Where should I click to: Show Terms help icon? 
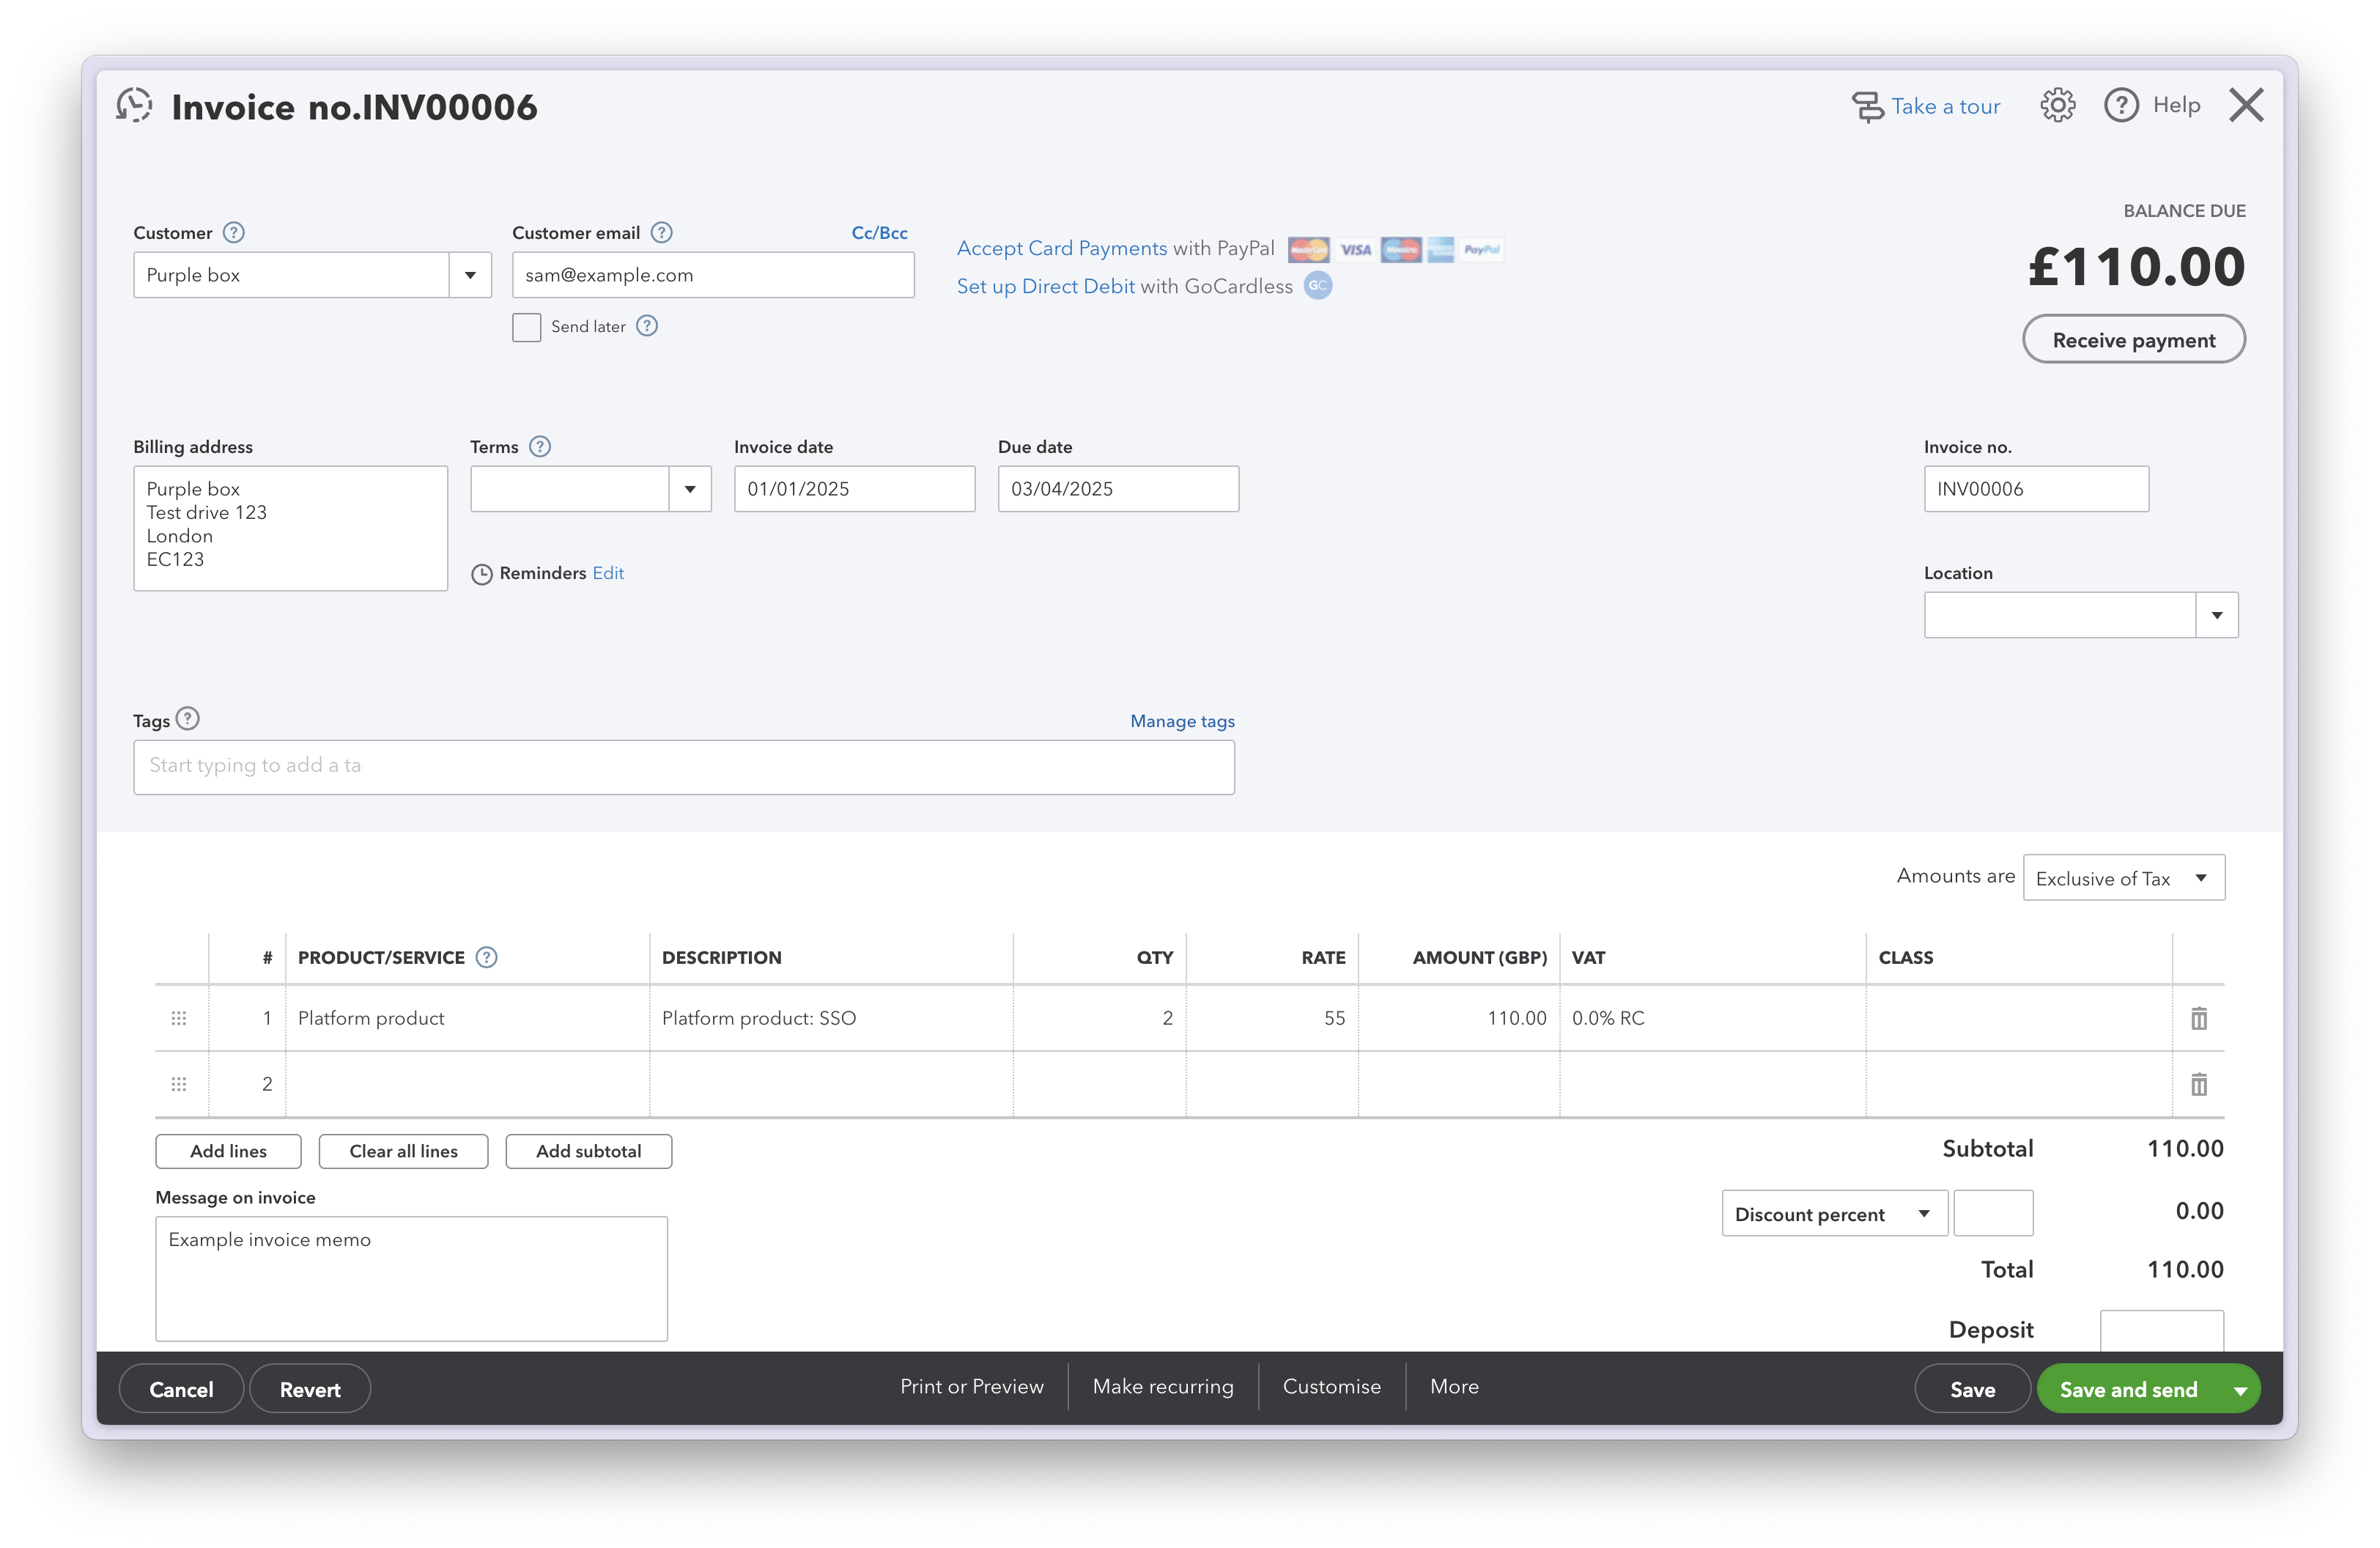(x=540, y=447)
